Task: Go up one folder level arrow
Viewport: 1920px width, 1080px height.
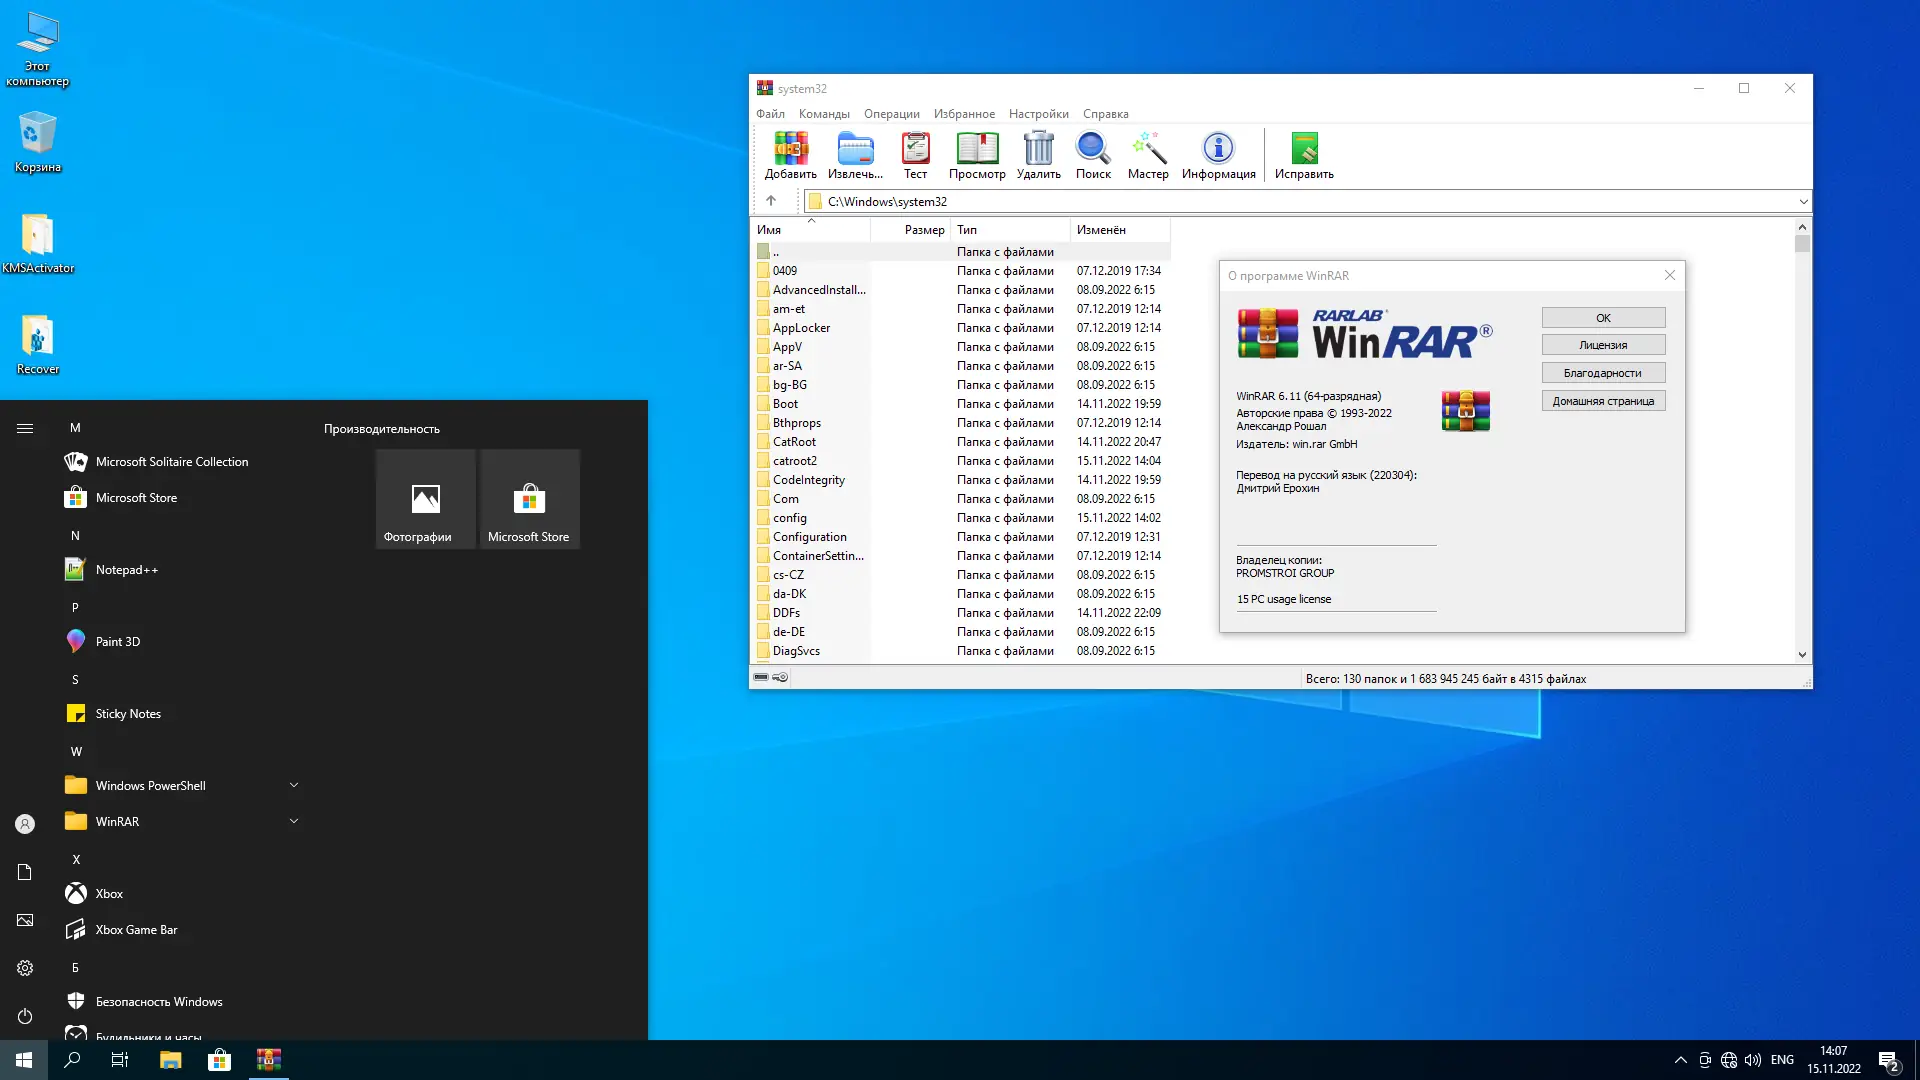Action: [x=771, y=201]
